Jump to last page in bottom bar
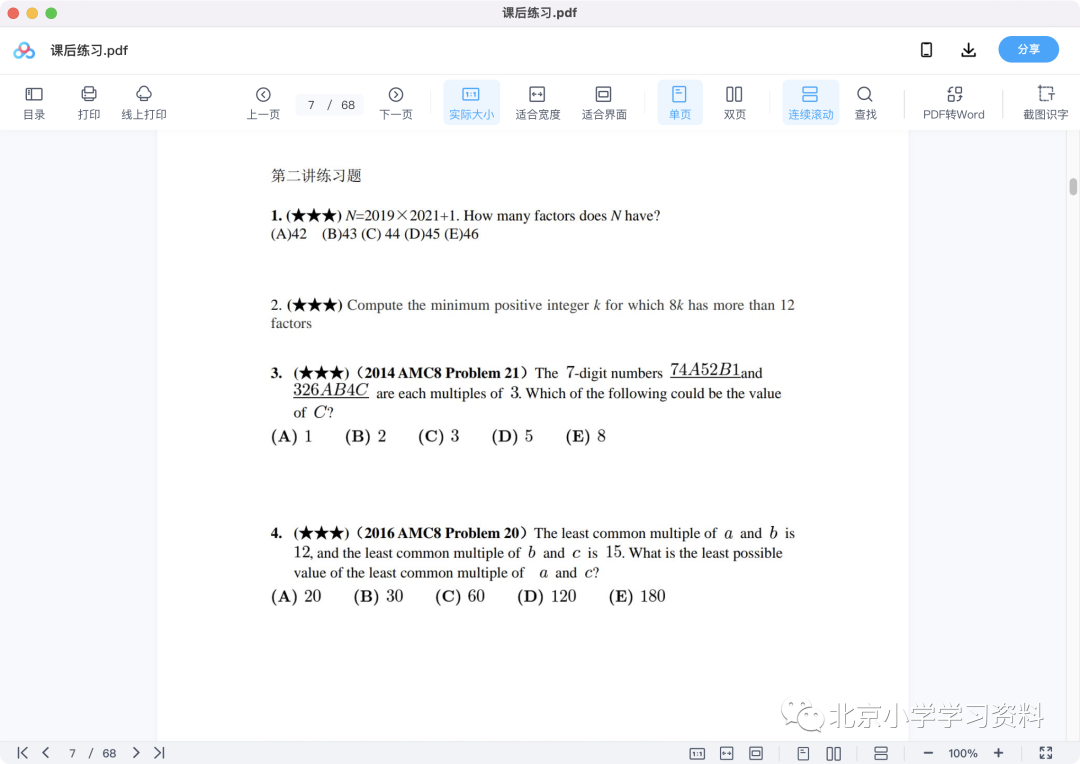 pos(159,753)
